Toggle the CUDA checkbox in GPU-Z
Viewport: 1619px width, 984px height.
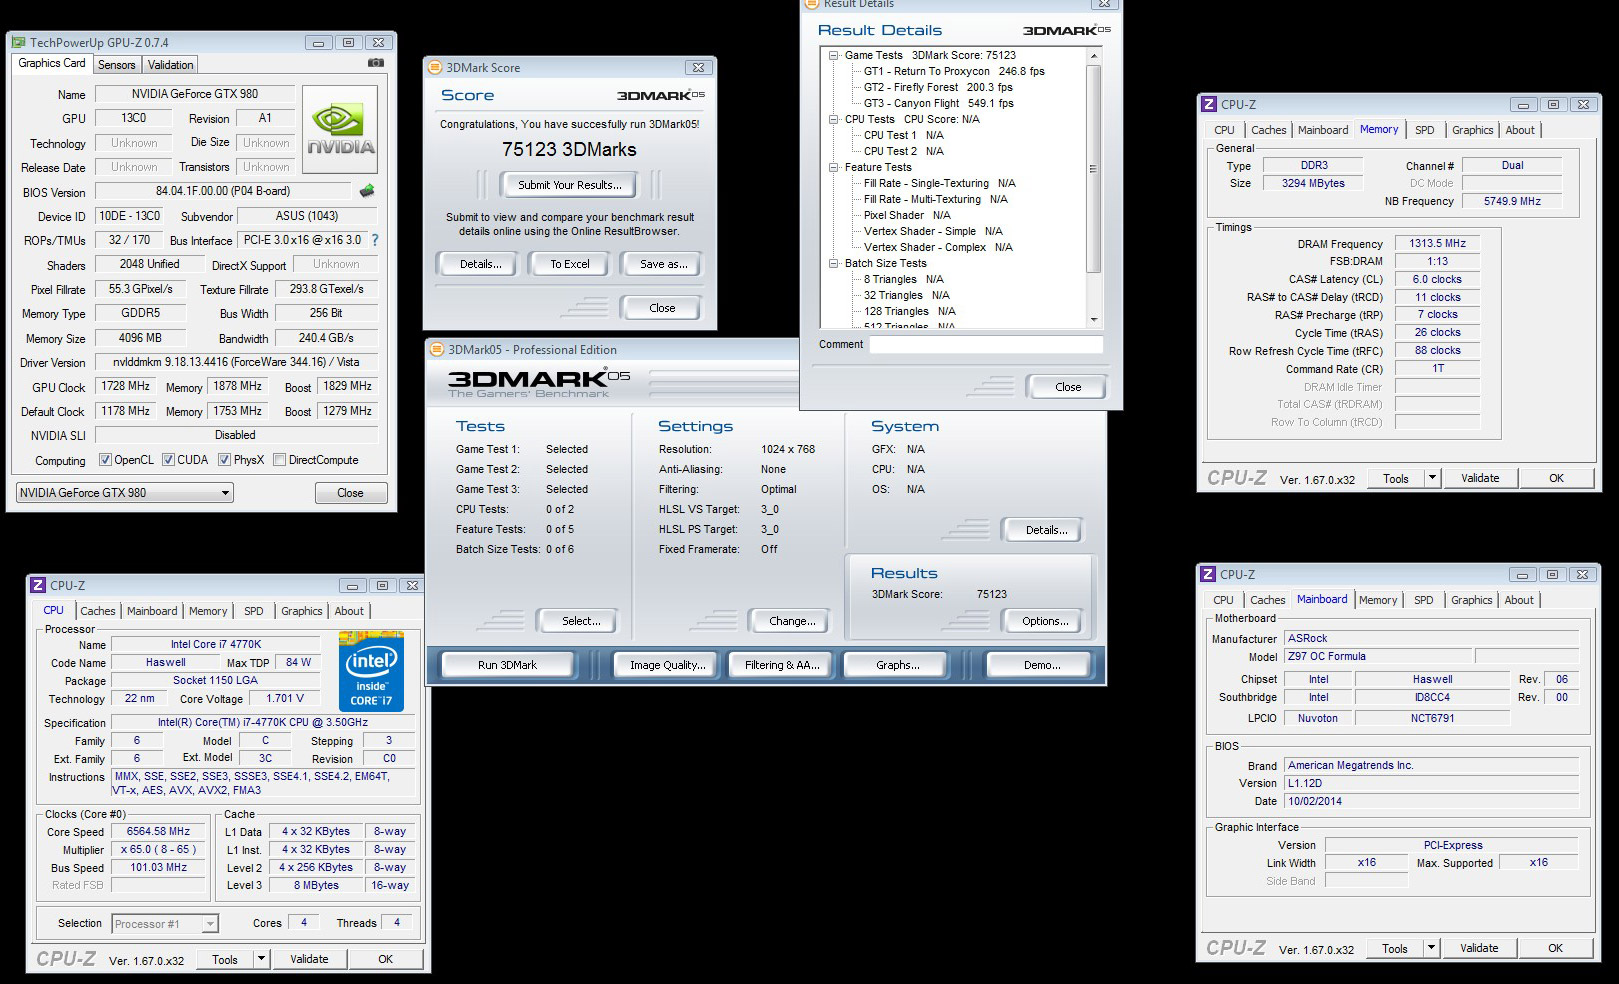[168, 460]
